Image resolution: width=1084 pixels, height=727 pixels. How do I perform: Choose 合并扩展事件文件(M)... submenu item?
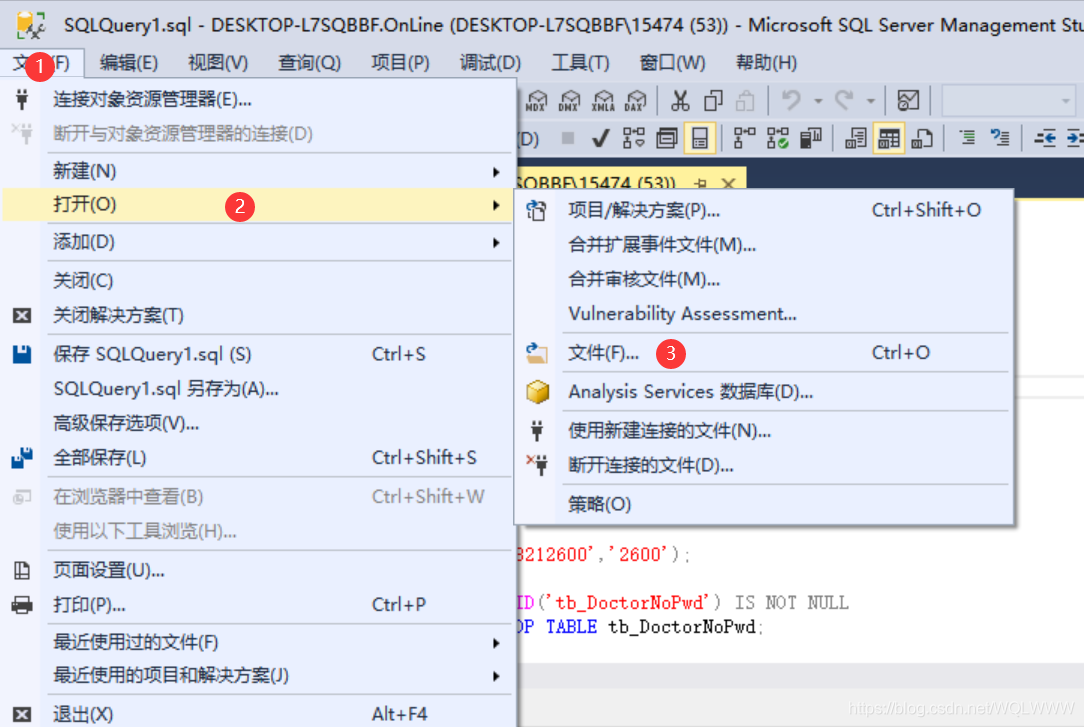(765, 245)
